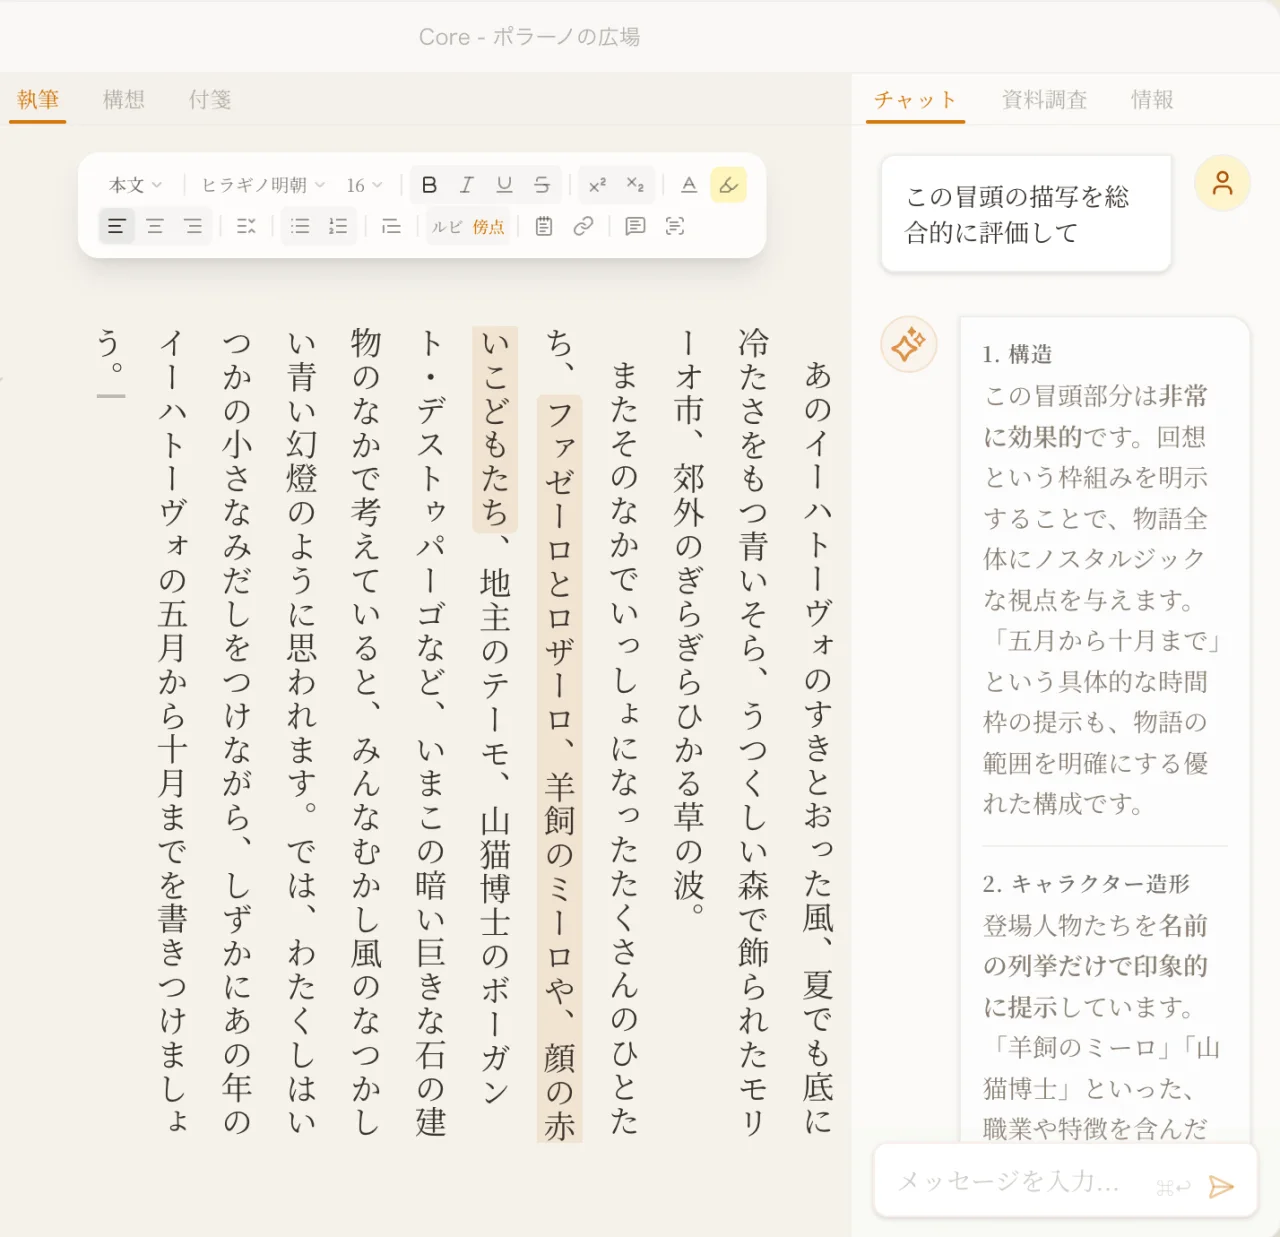Click the scan text frame icon
This screenshot has height=1237, width=1280.
[x=675, y=226]
